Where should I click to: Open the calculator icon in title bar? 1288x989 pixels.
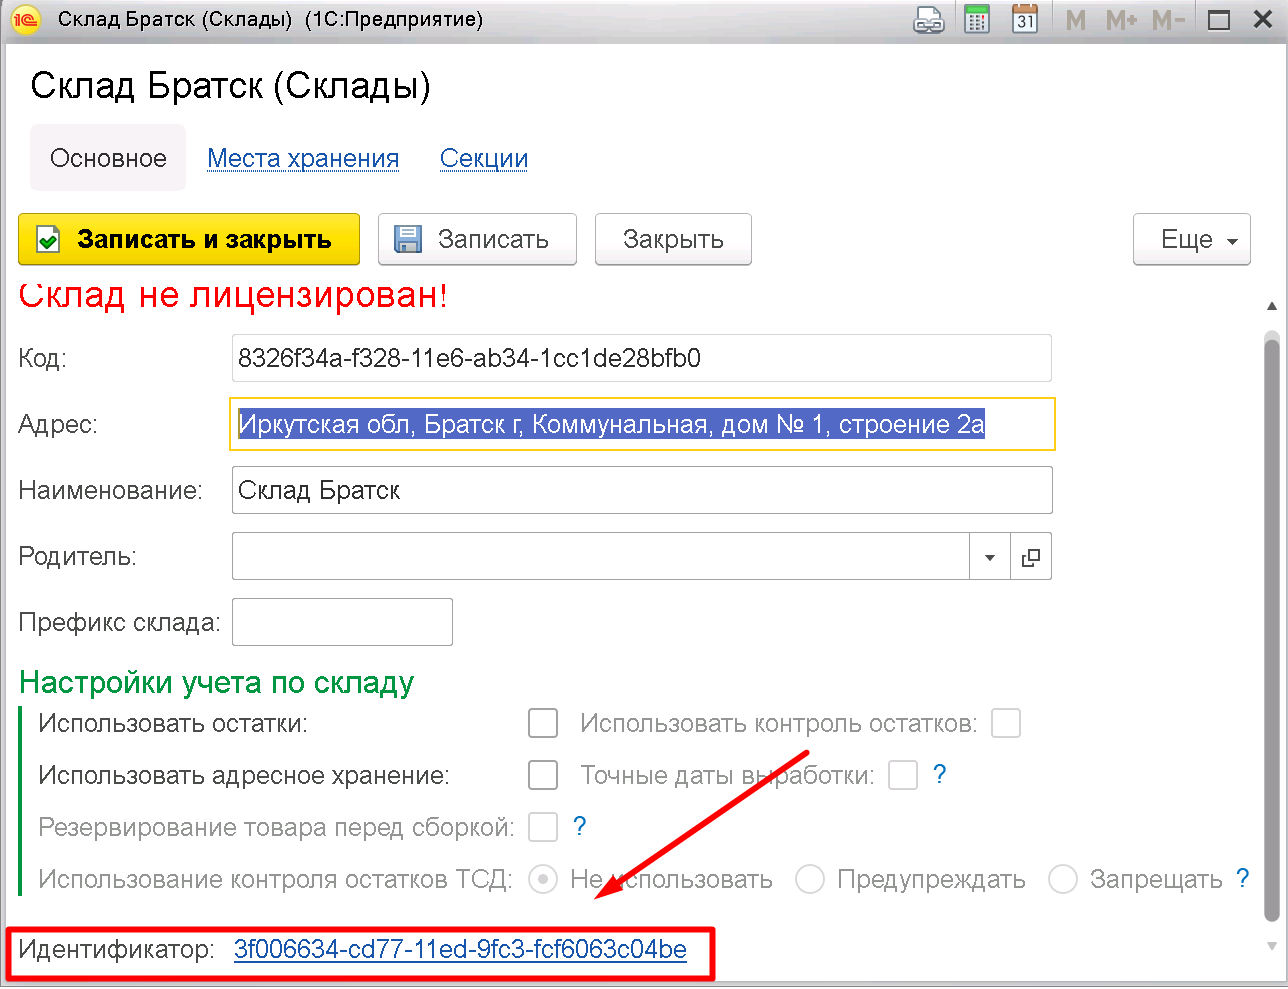click(977, 20)
